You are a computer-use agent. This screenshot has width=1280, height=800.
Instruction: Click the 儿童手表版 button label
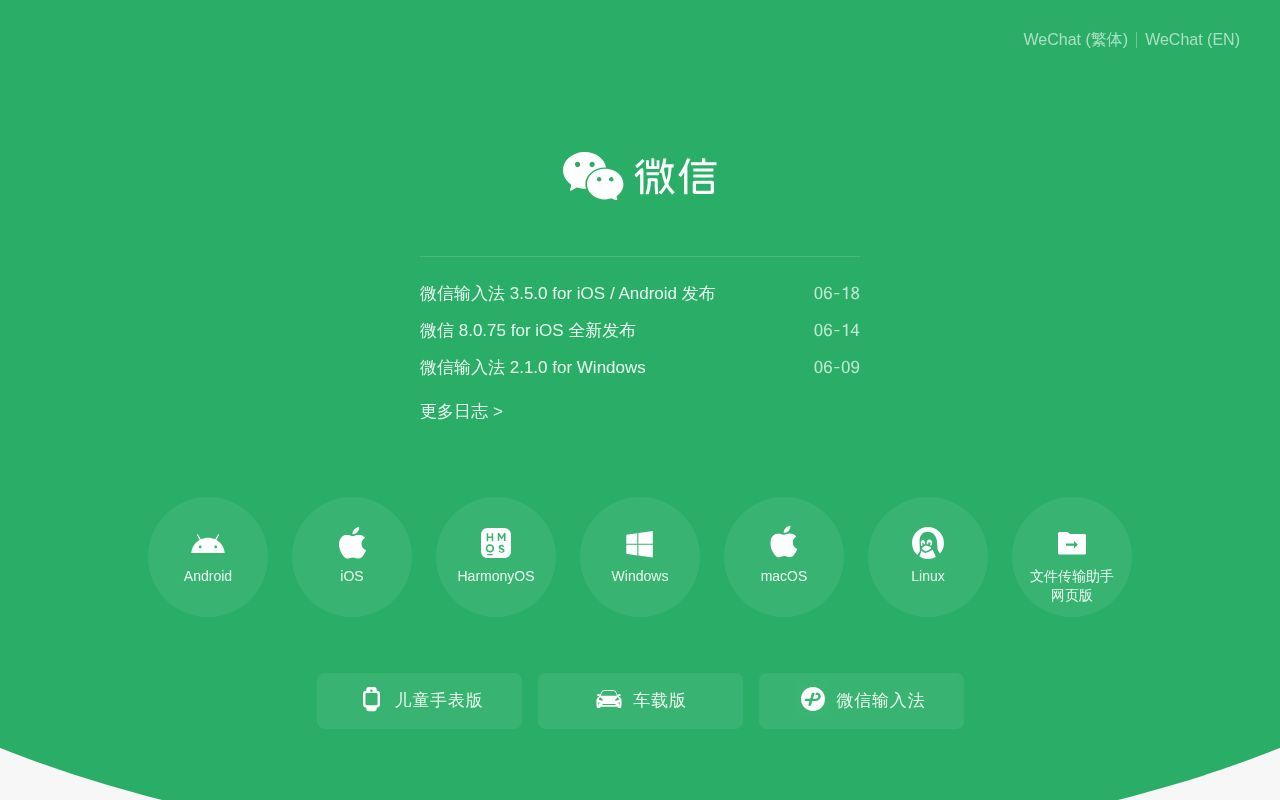(438, 701)
